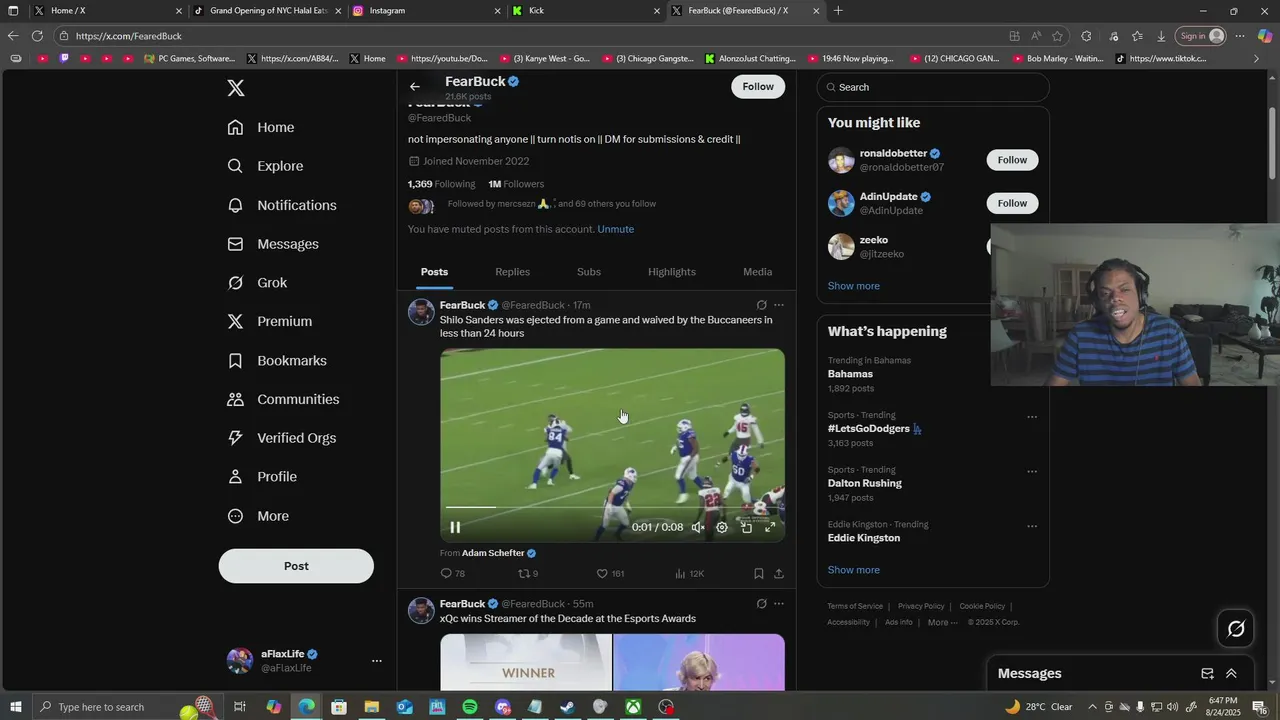
Task: Open the Explore page
Action: coord(265,166)
